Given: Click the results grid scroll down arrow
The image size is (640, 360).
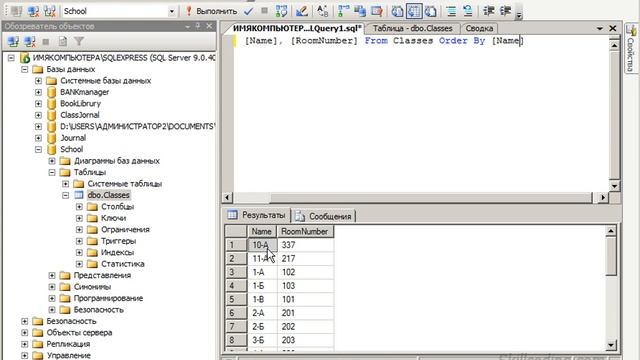Looking at the screenshot, I should (611, 345).
